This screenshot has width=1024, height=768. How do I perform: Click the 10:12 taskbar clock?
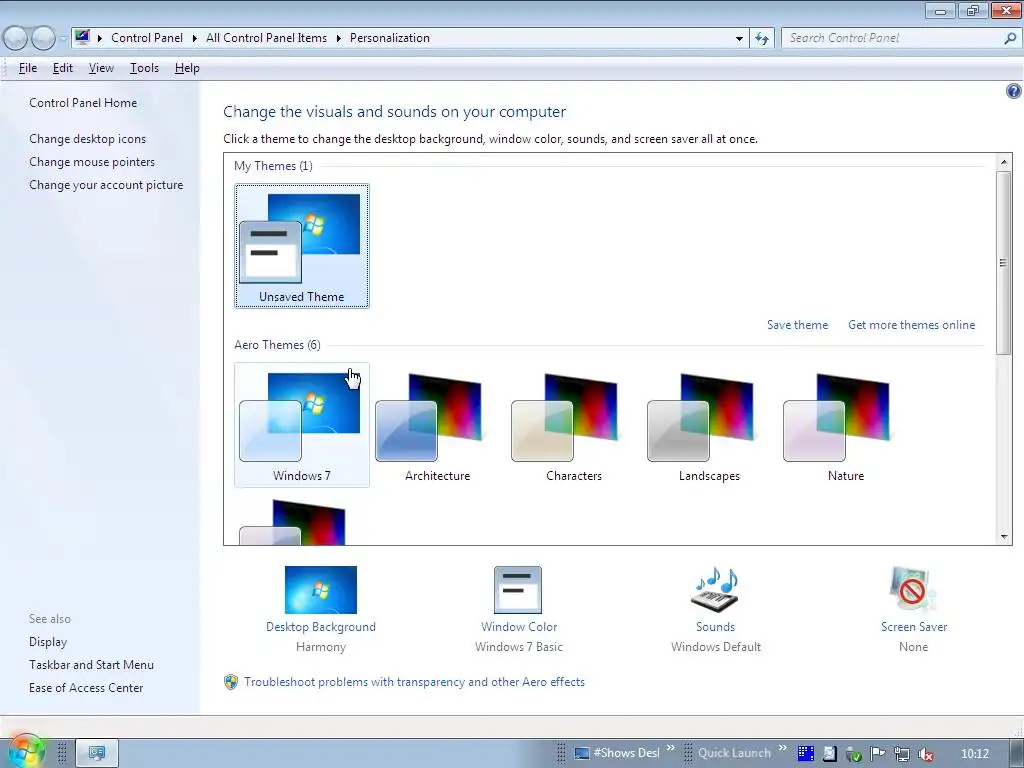pyautogui.click(x=975, y=754)
